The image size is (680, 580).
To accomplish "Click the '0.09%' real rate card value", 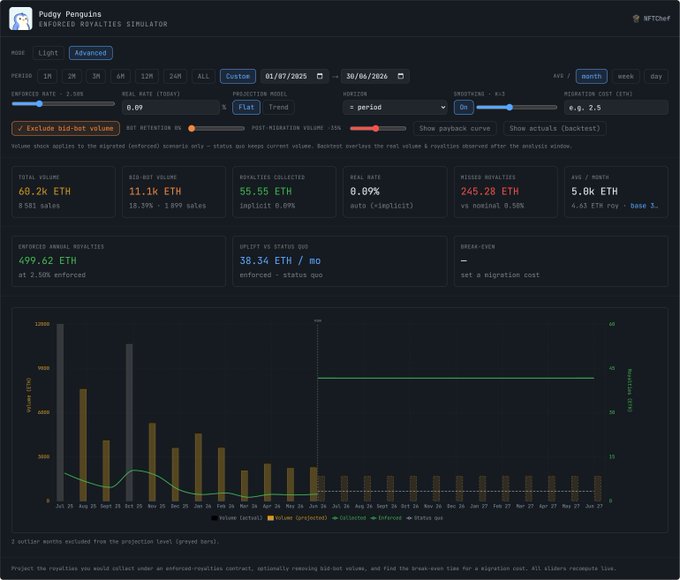I will [365, 191].
